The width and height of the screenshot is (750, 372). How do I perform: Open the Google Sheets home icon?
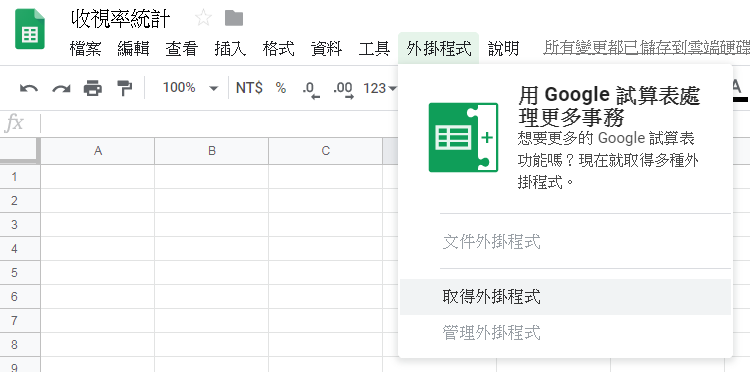(30, 29)
